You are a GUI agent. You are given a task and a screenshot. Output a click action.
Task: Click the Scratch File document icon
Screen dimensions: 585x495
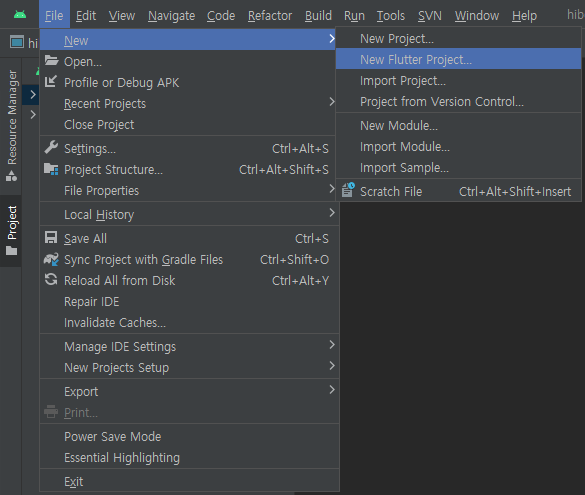click(348, 189)
